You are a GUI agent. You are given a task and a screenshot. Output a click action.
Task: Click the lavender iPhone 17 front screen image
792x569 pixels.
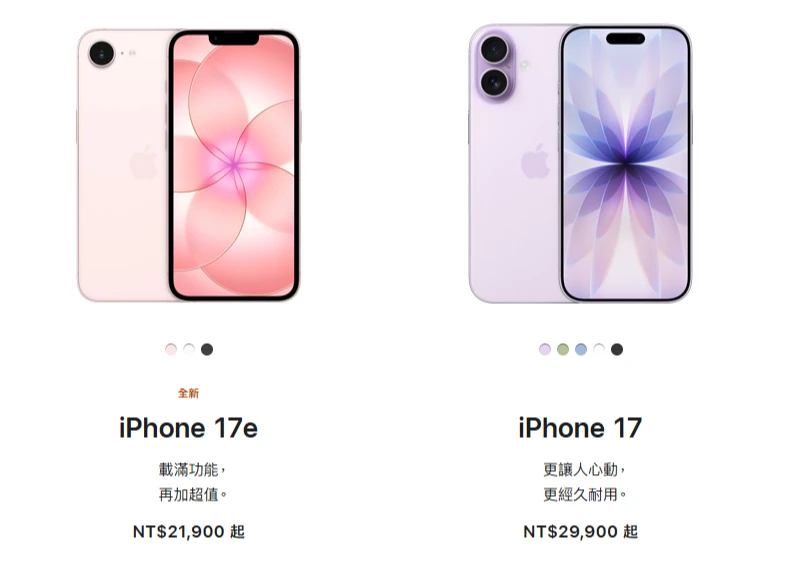[x=626, y=164]
